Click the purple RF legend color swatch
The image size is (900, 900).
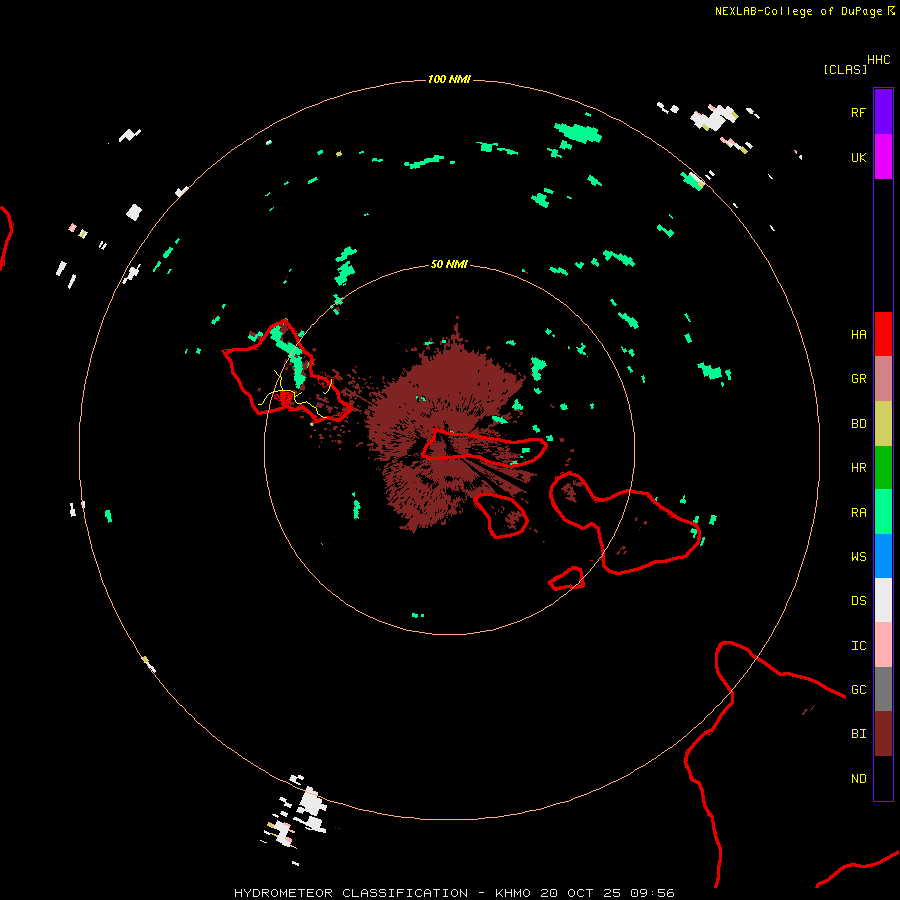883,112
